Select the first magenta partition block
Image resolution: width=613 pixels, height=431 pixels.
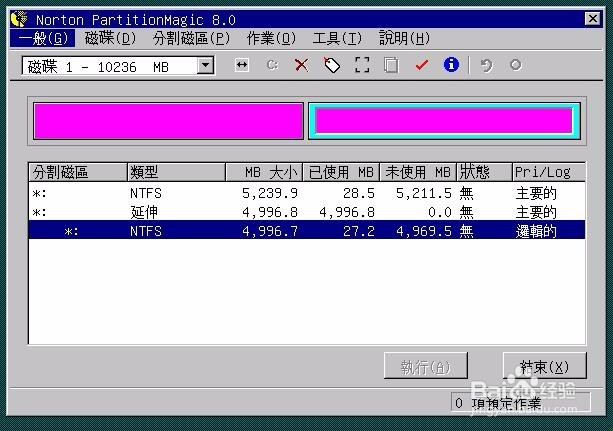(168, 121)
